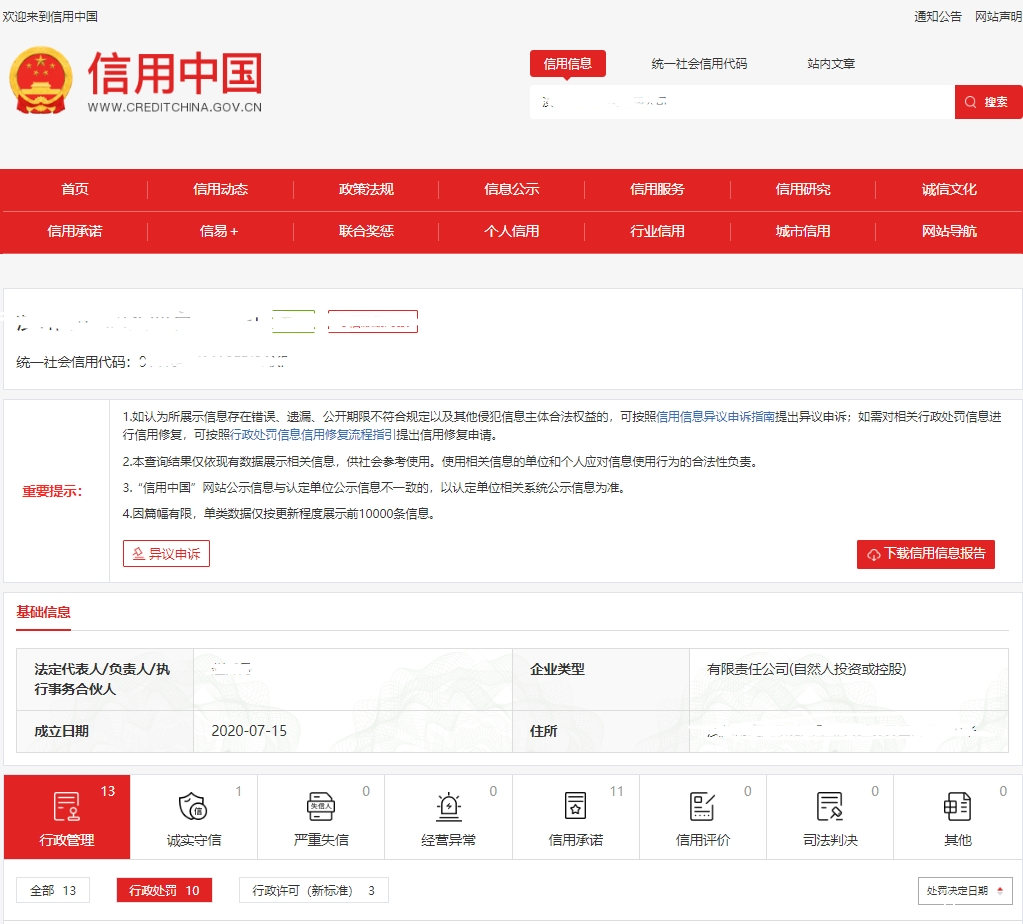Image resolution: width=1023 pixels, height=924 pixels.
Task: Expand the 处罚决定日期 sort dropdown
Action: 964,891
